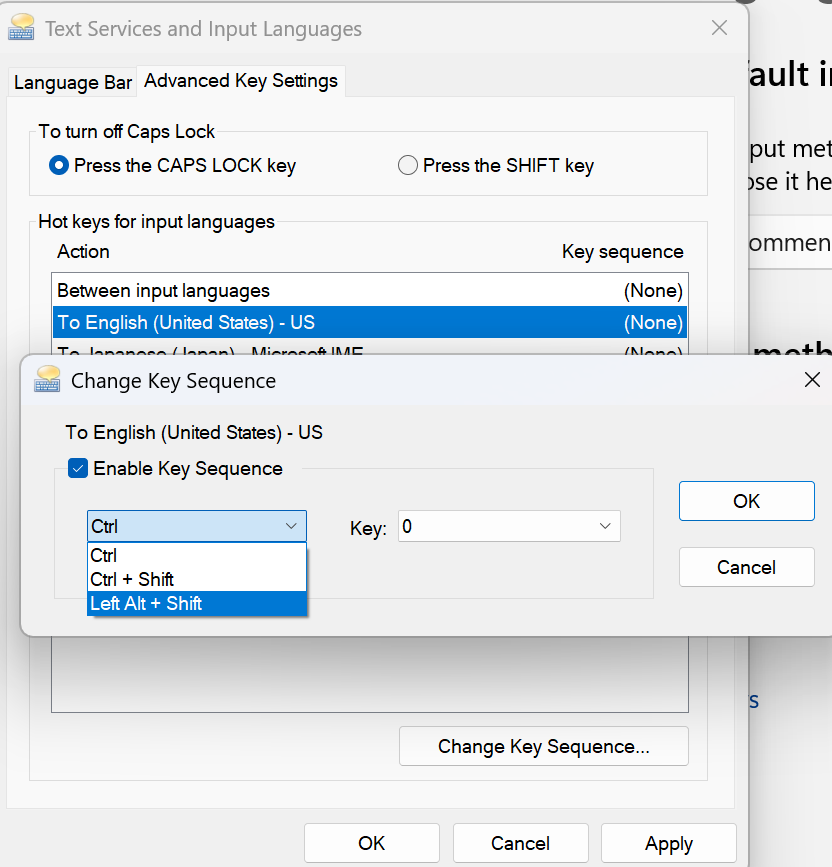
Task: Choose Ctrl + Shift in the dropdown list
Action: coord(197,579)
